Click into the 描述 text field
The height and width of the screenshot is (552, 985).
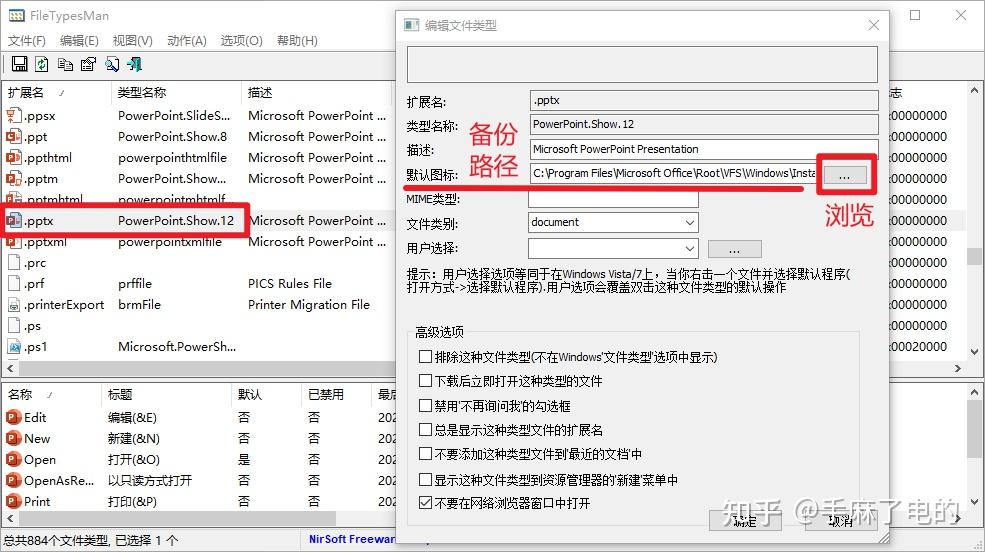(704, 149)
